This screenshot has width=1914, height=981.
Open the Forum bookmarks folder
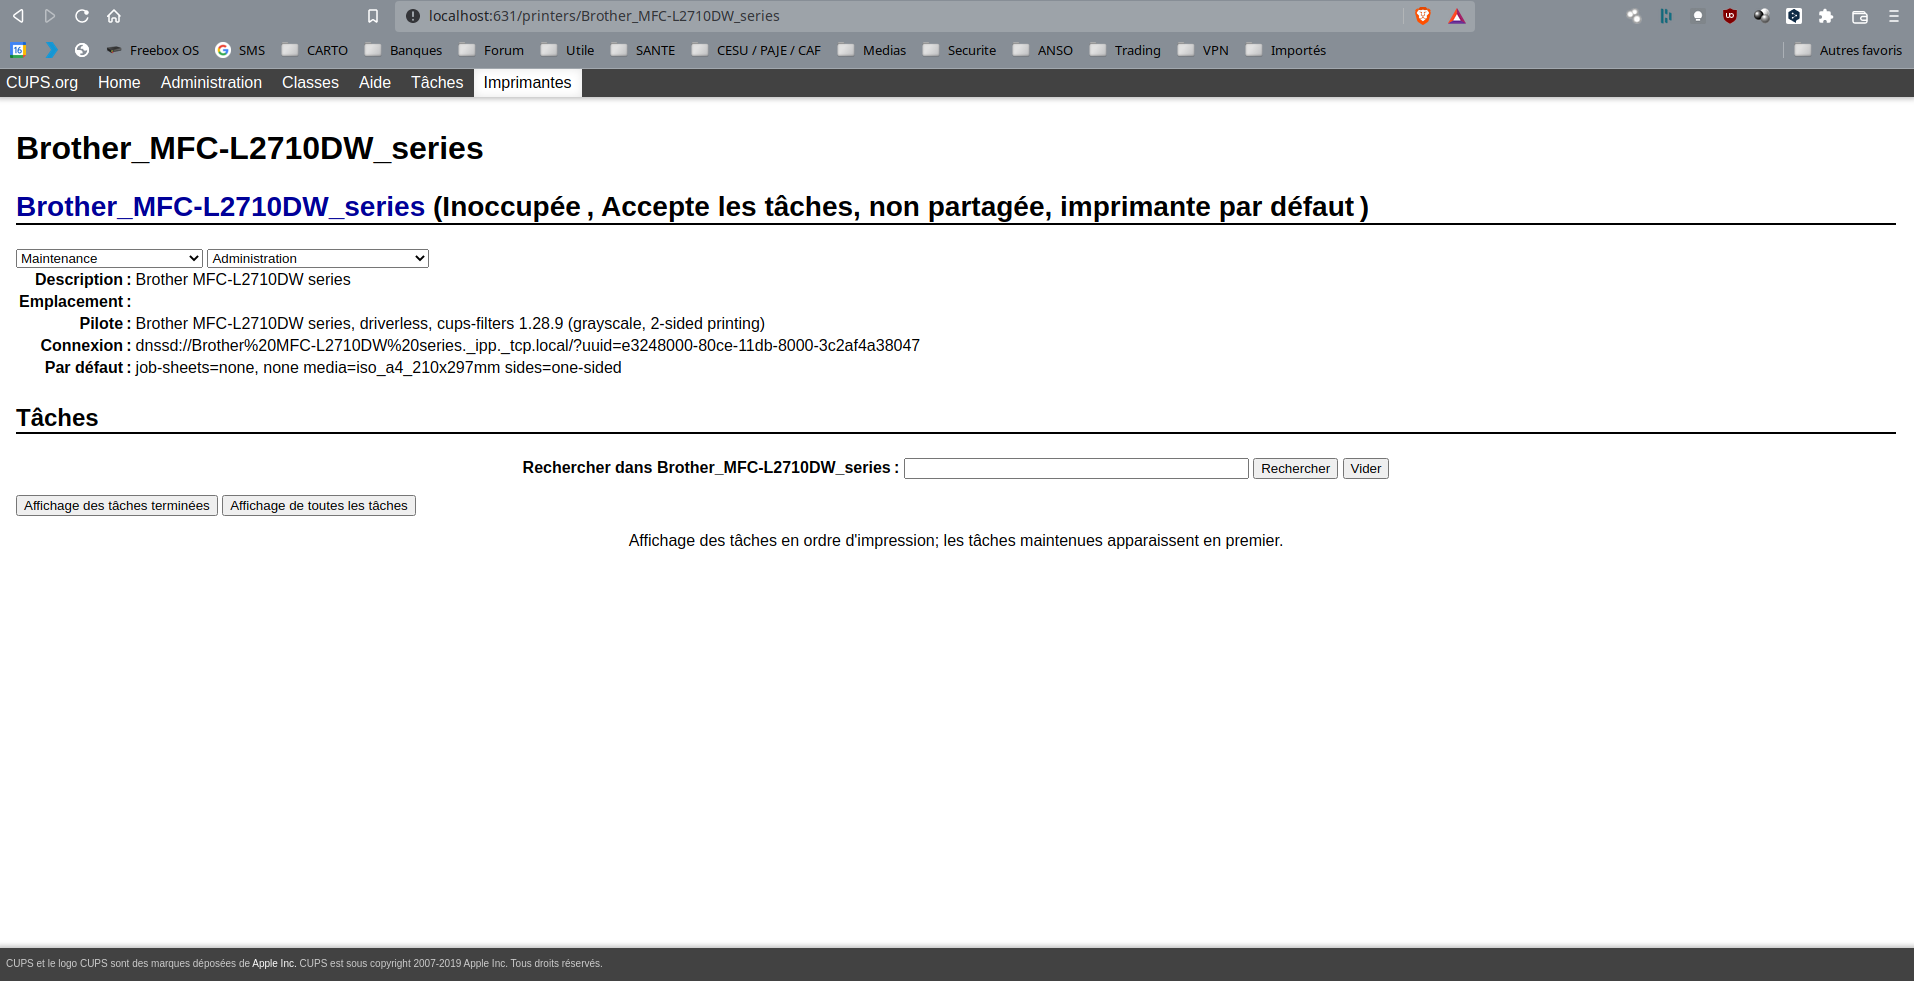(x=491, y=50)
